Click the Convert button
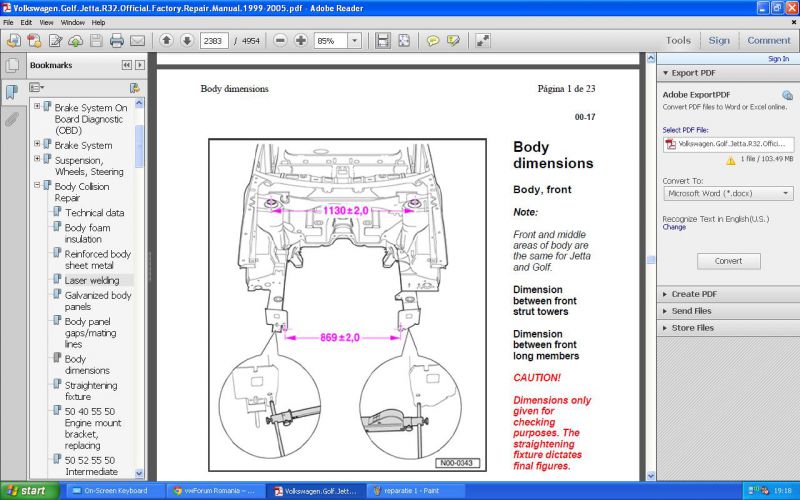 click(x=728, y=261)
